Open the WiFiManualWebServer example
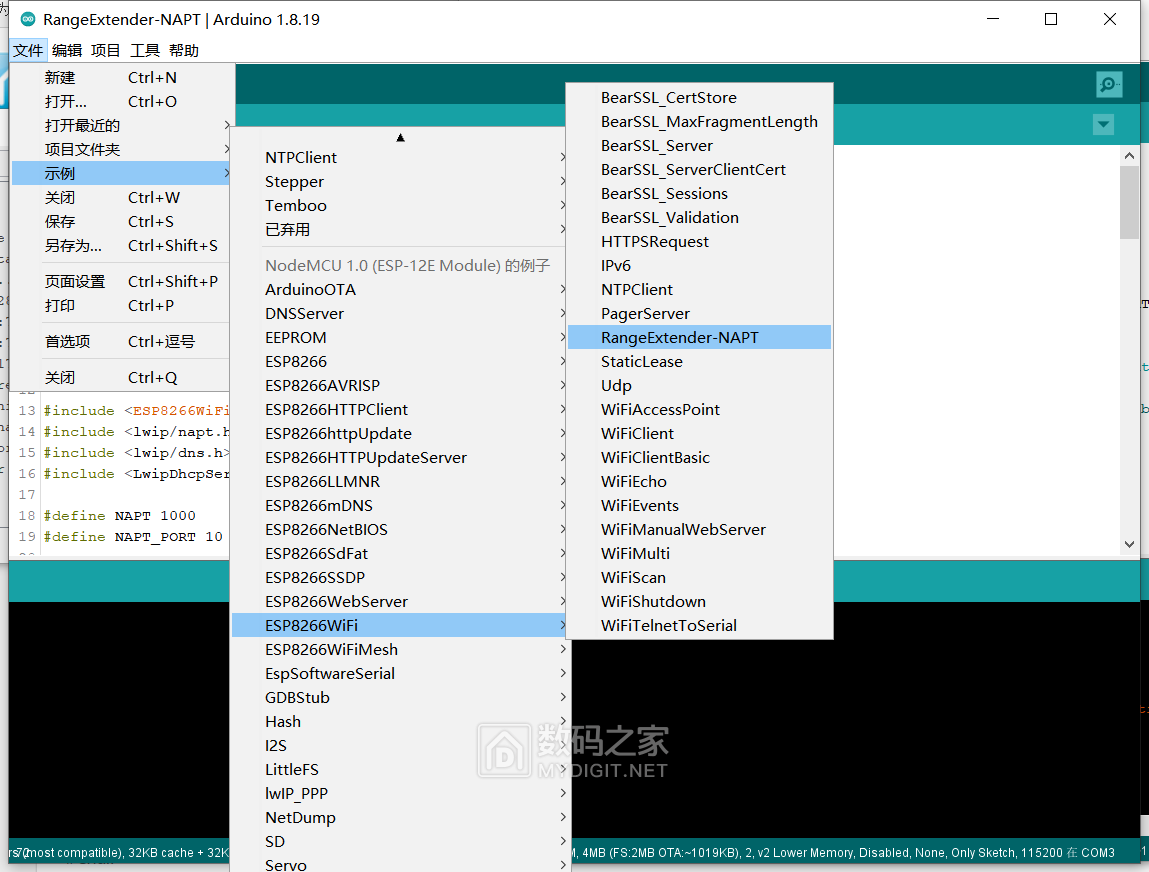Viewport: 1149px width, 872px height. [x=700, y=530]
